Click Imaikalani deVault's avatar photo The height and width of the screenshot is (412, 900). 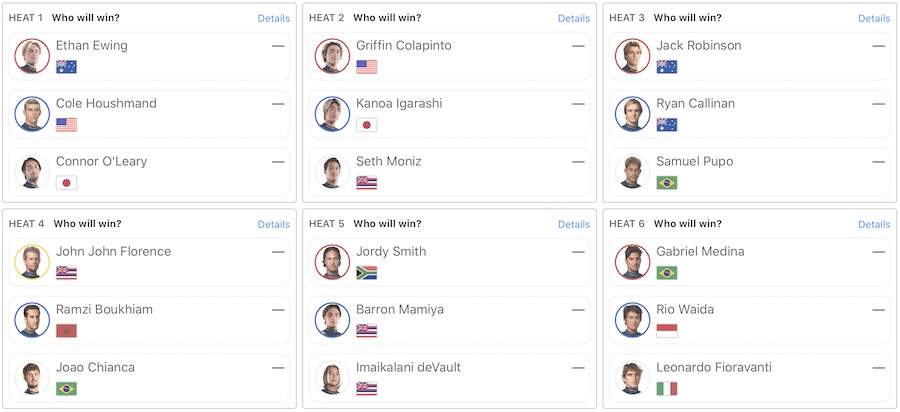(332, 378)
